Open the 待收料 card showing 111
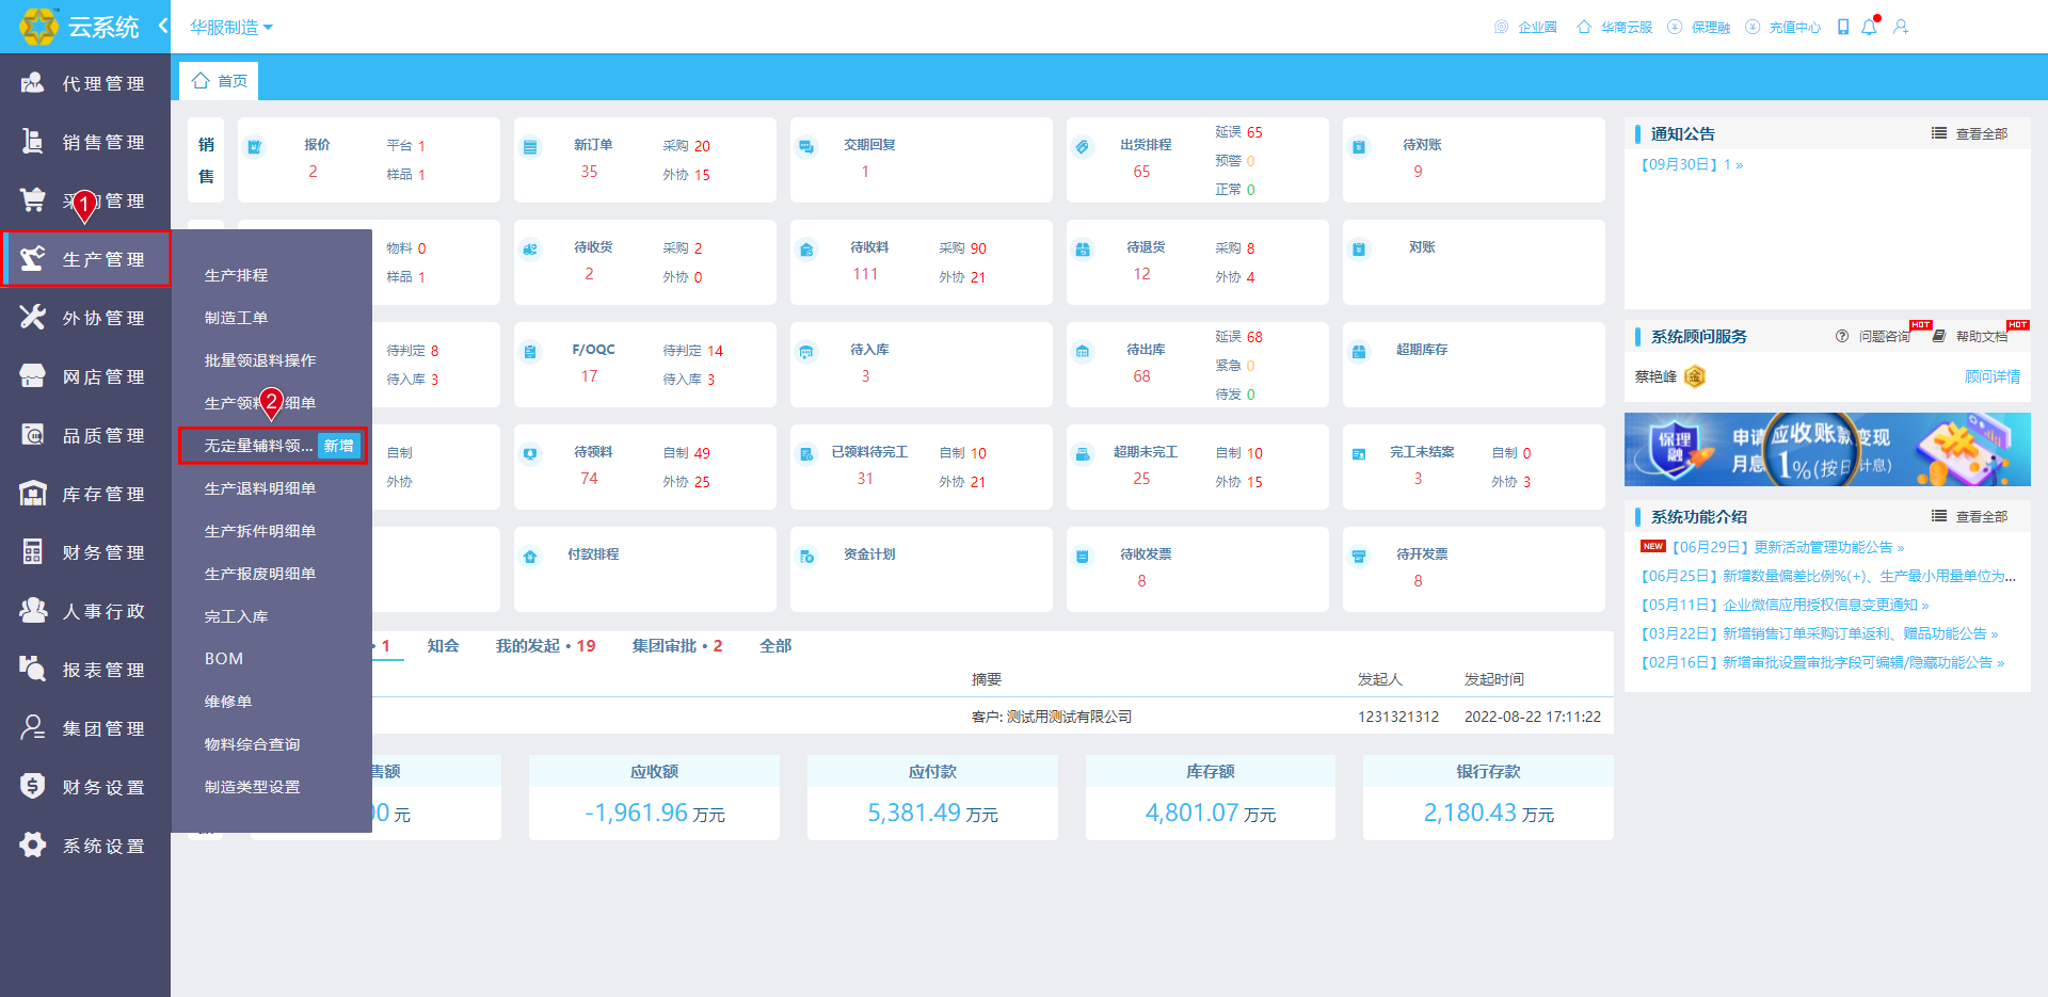2048x997 pixels. [921, 262]
